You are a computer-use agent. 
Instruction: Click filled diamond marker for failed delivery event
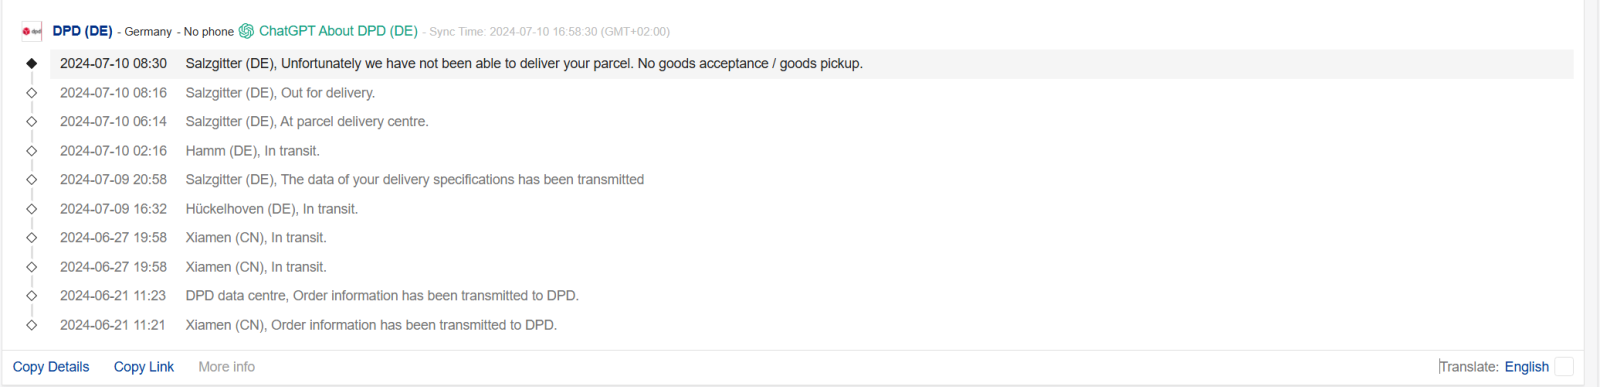(32, 63)
